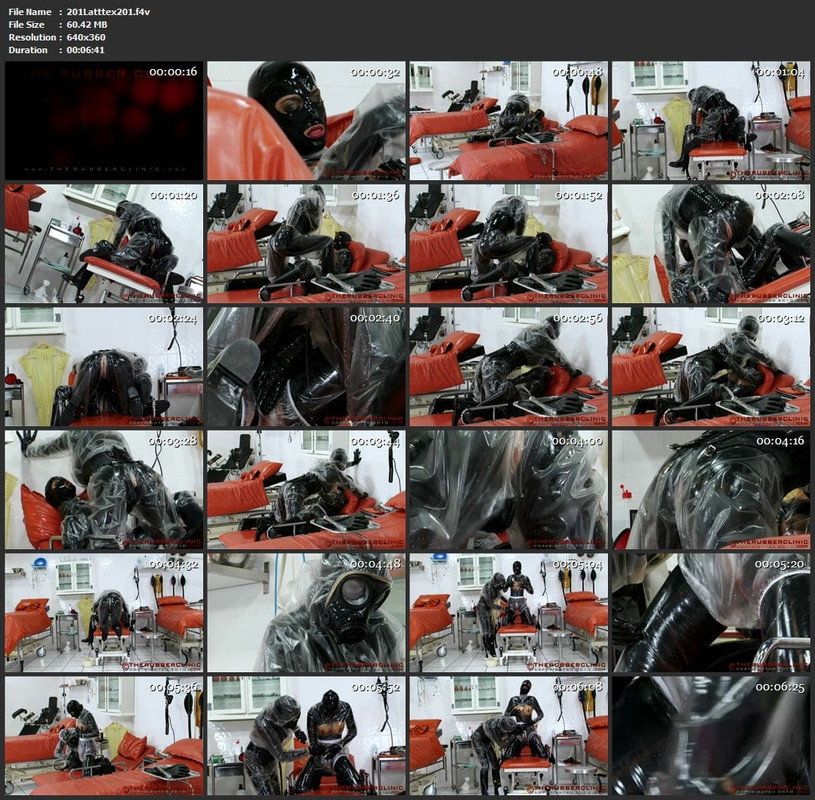Select the frame at timestamp 00:01:04

point(711,121)
